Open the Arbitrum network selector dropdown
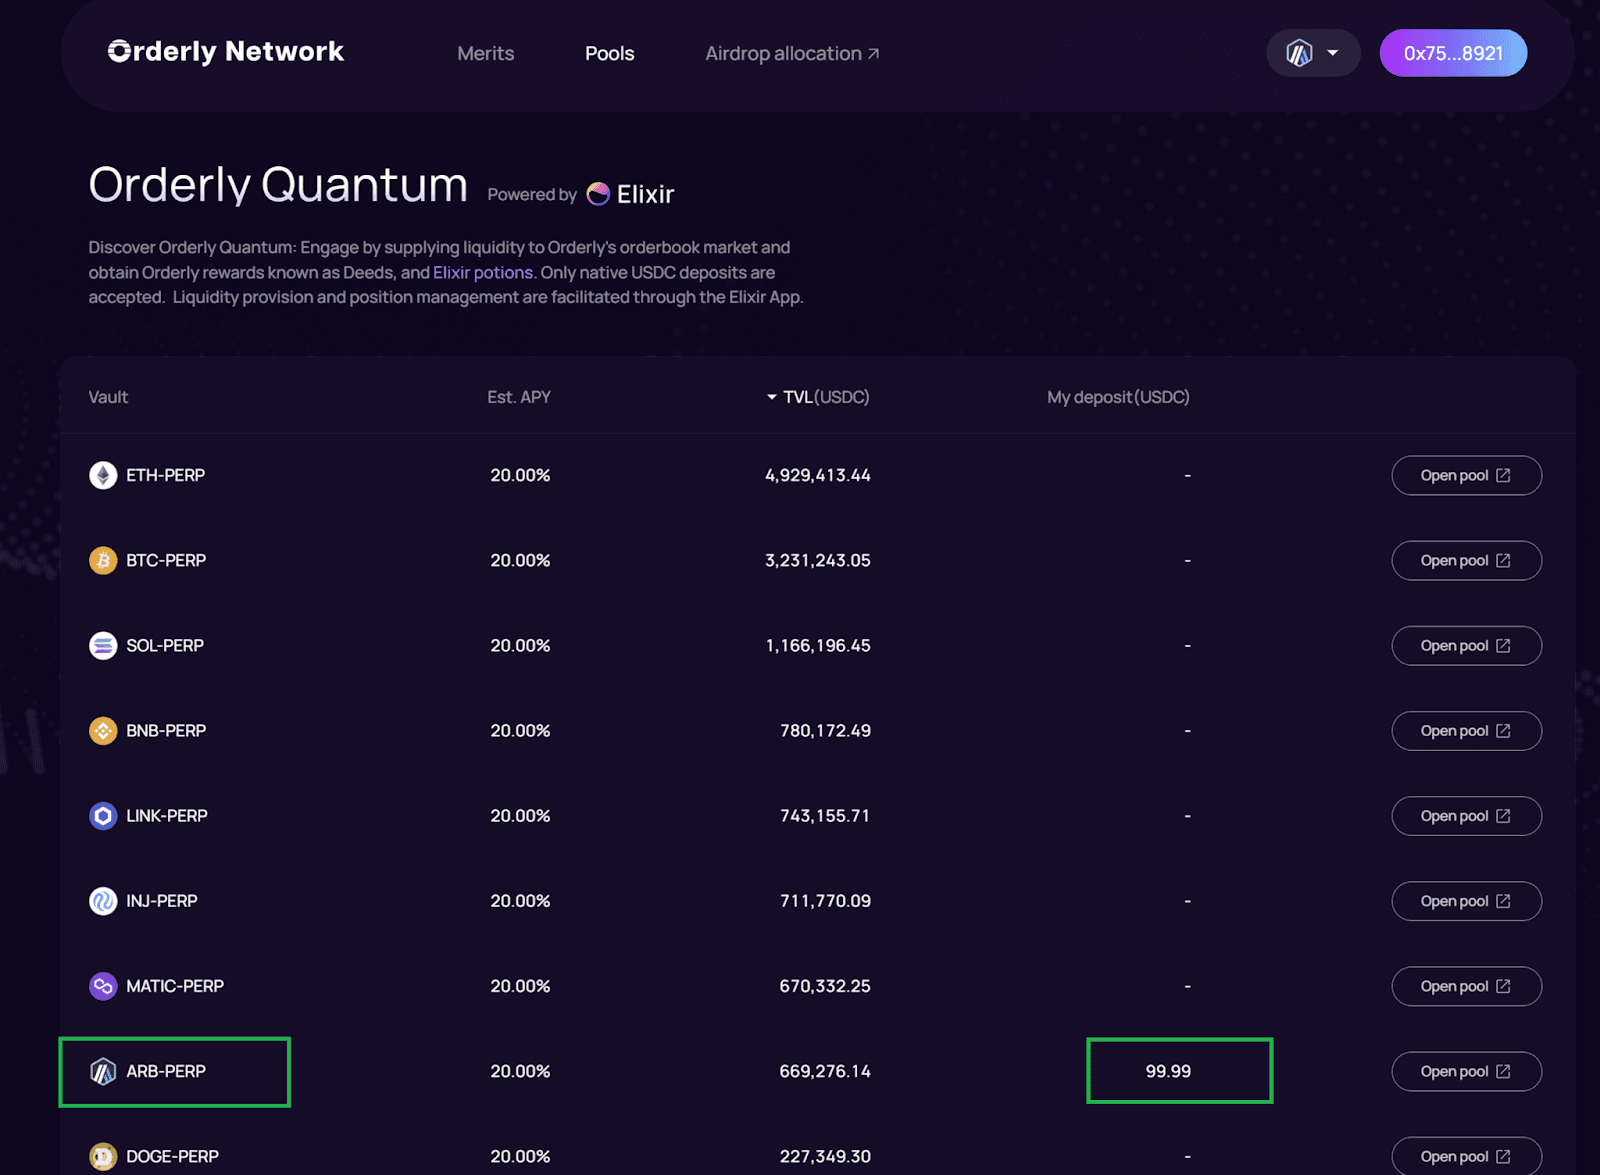1600x1175 pixels. (1313, 53)
